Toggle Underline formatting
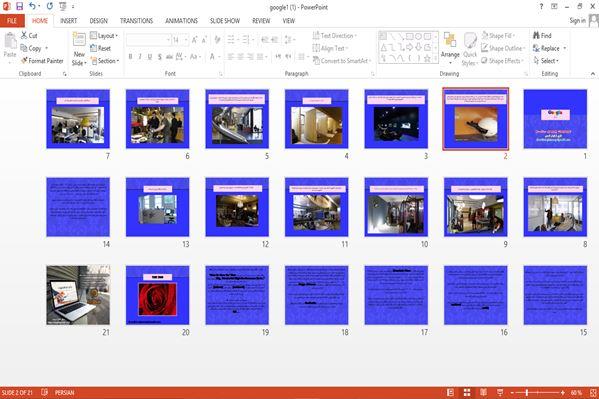599x399 pixels. point(149,57)
